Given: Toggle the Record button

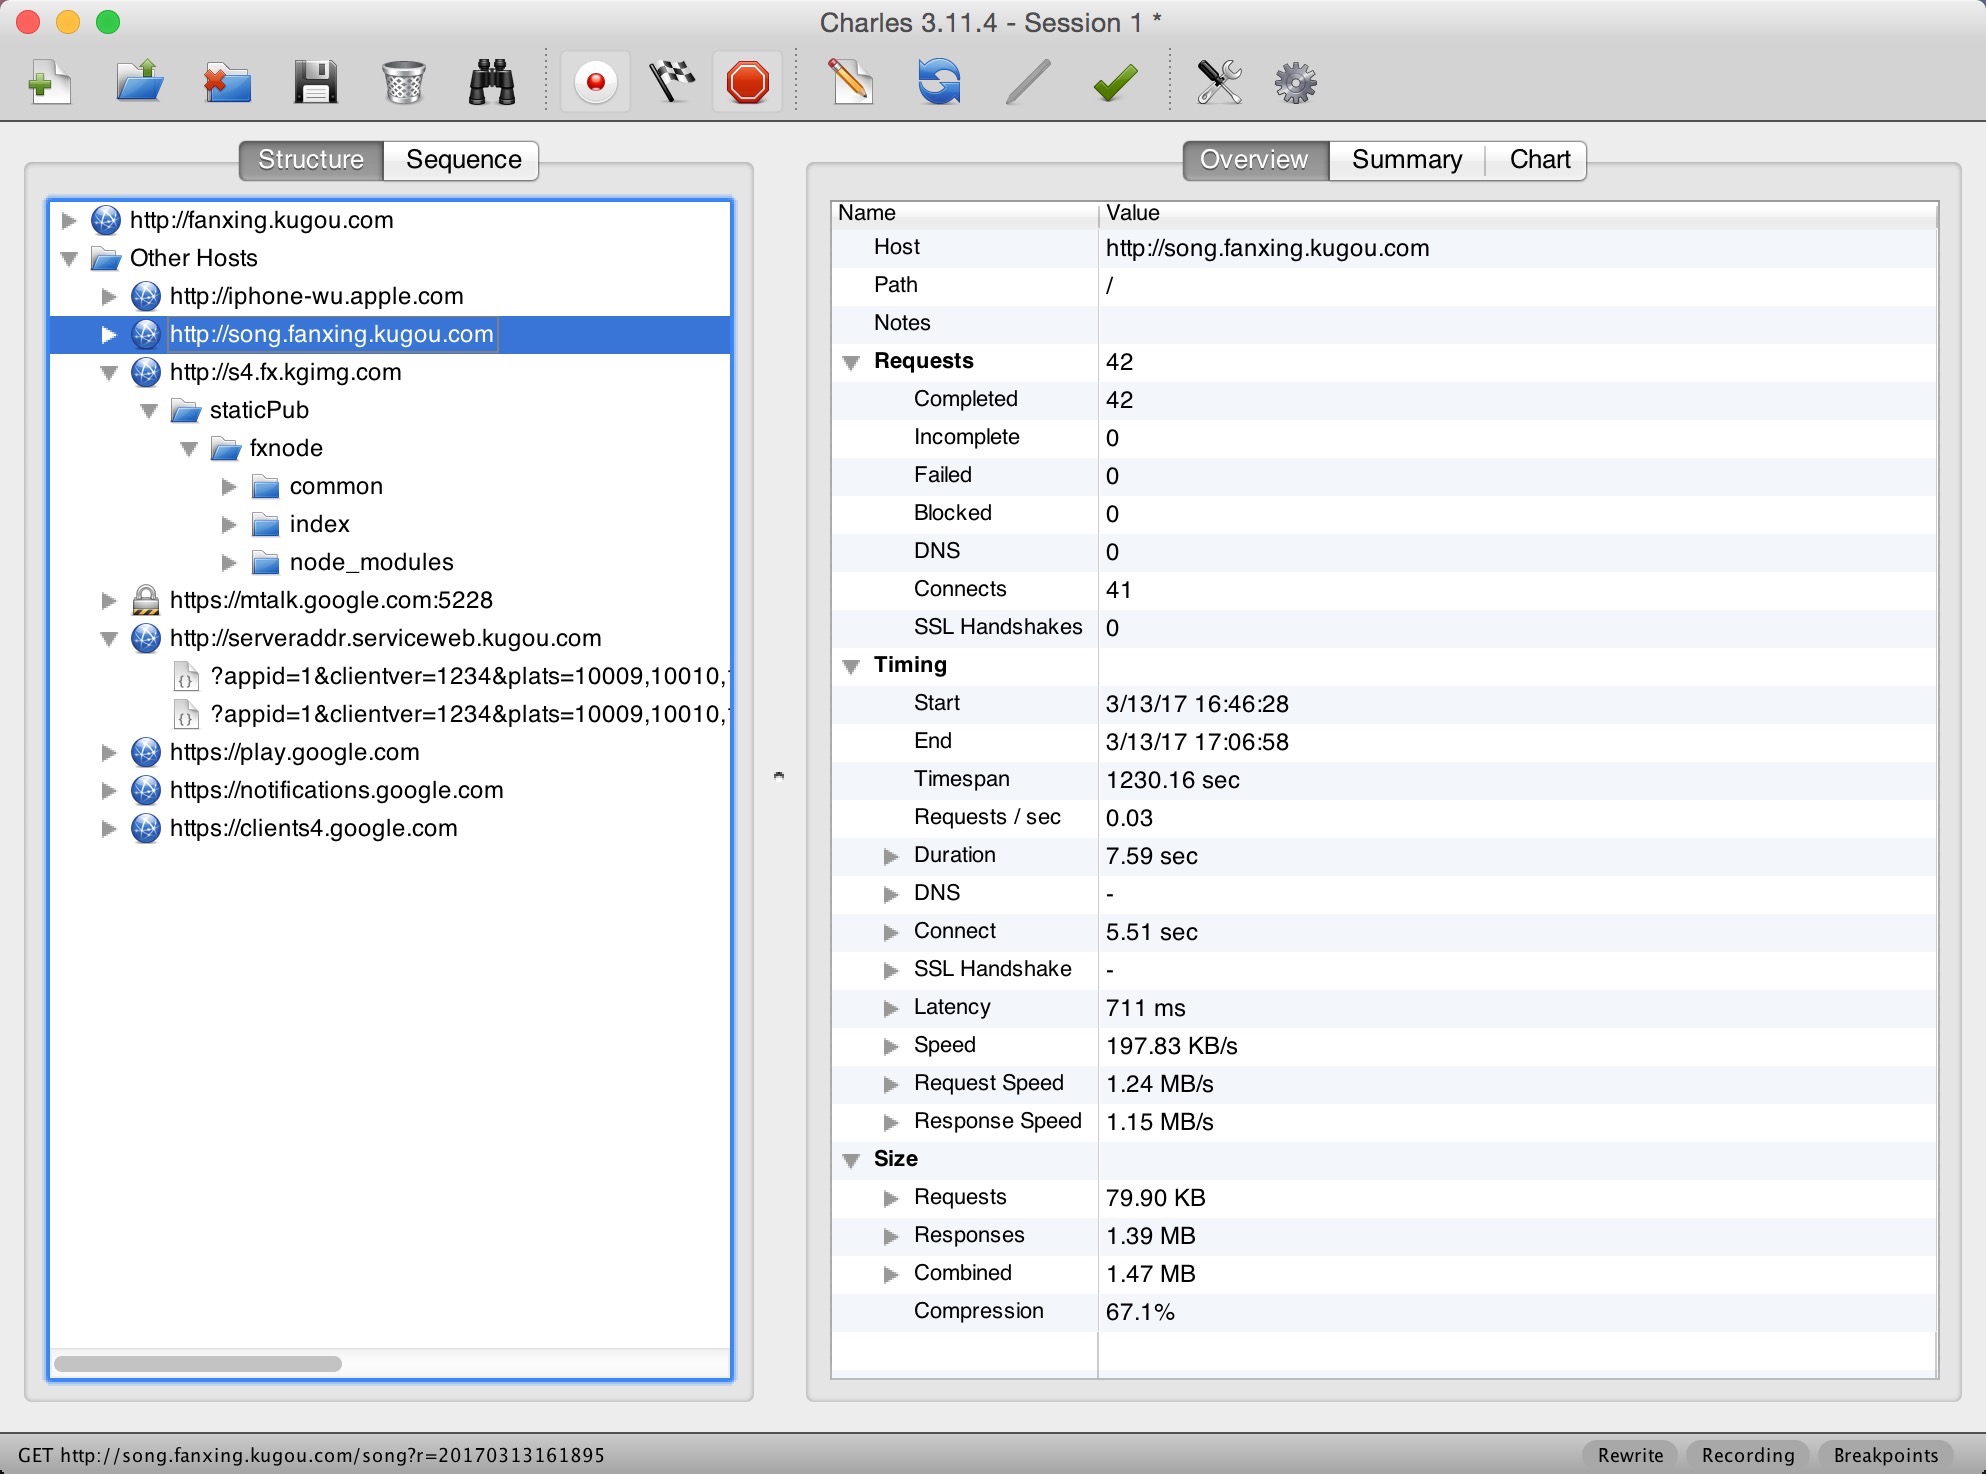Looking at the screenshot, I should pyautogui.click(x=596, y=83).
